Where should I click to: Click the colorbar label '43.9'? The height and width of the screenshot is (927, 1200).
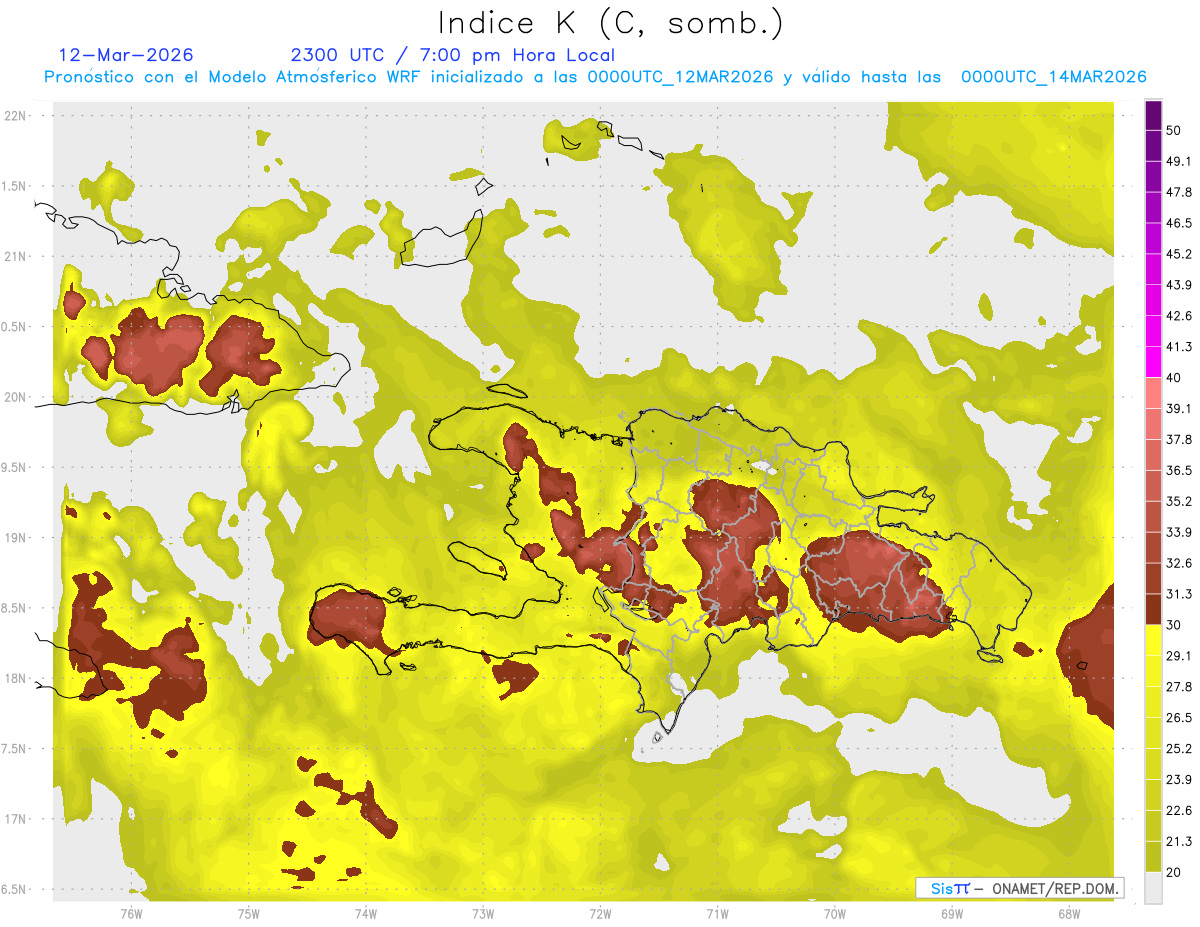coord(1179,285)
